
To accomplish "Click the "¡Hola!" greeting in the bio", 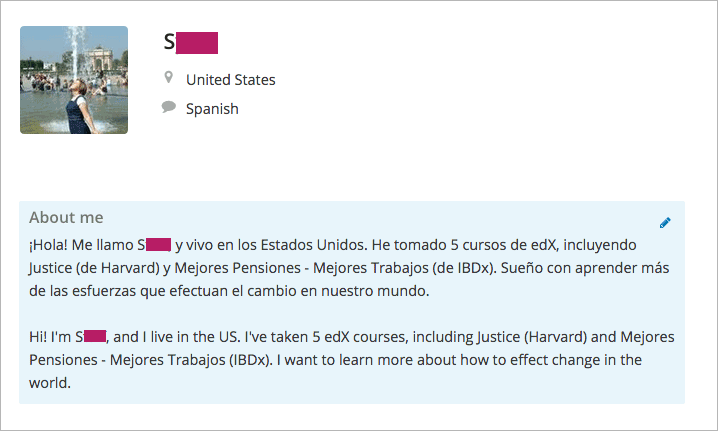I will 47,244.
